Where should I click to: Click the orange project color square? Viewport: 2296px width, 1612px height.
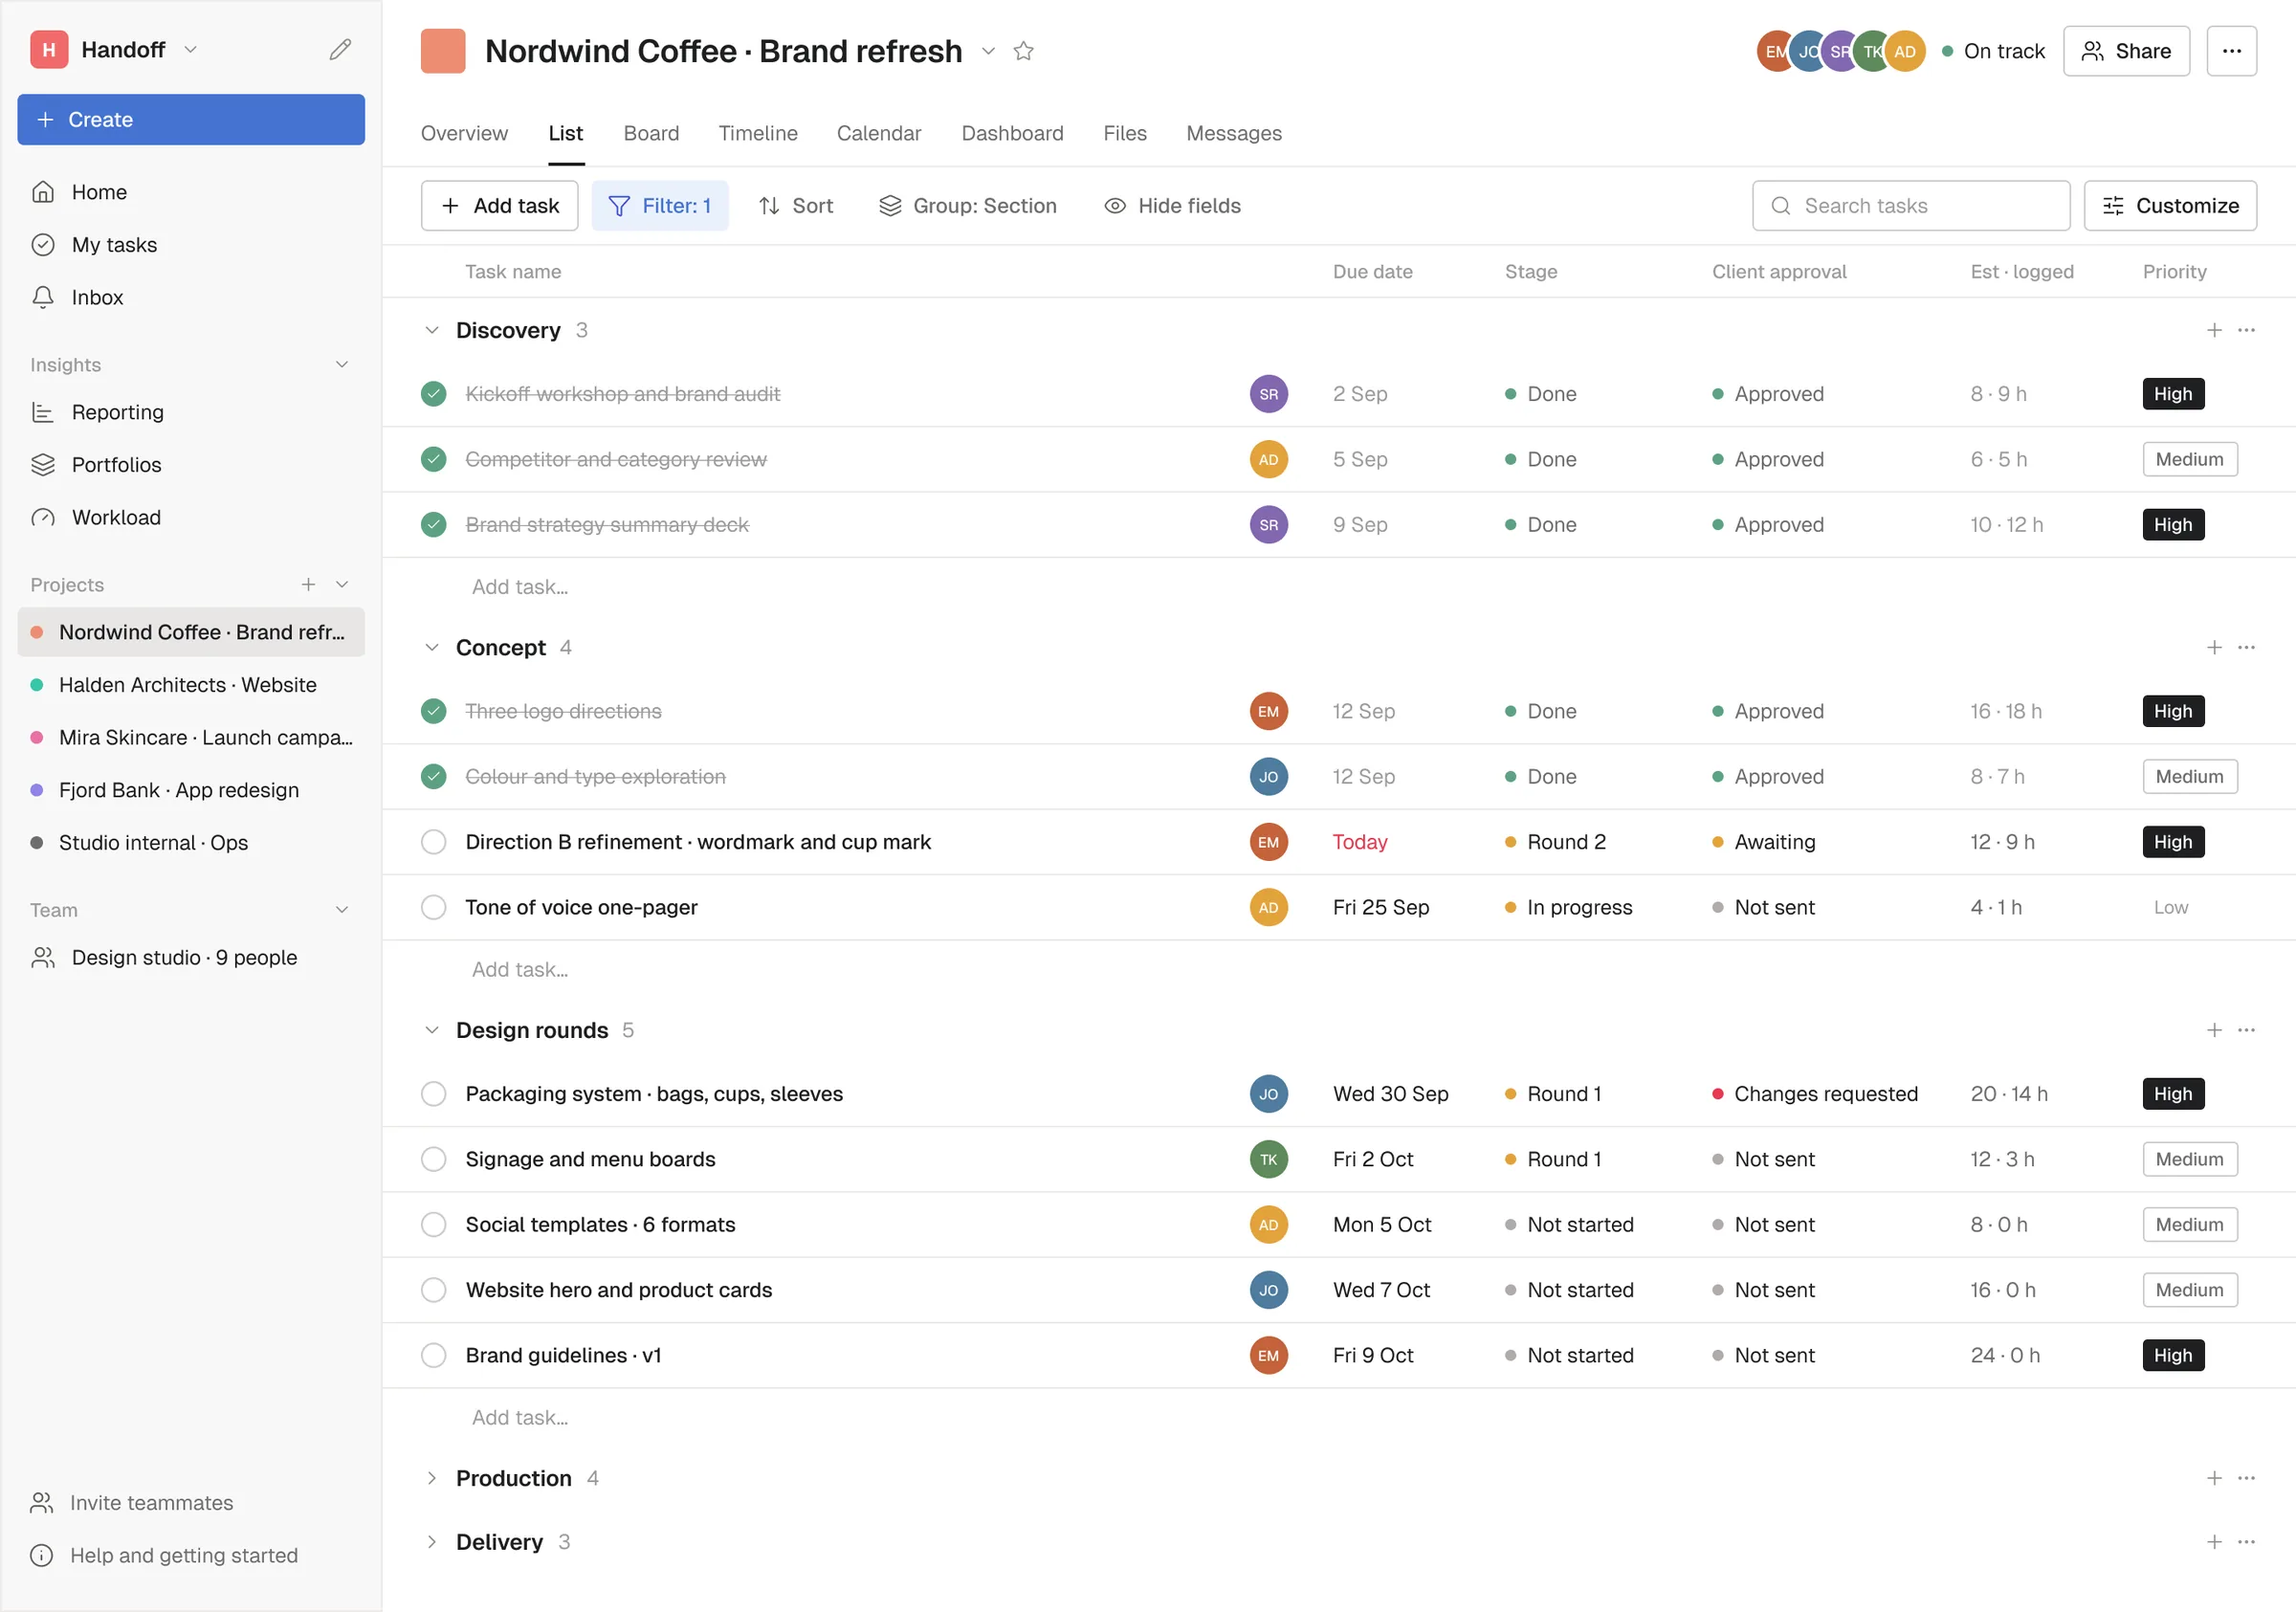(443, 51)
